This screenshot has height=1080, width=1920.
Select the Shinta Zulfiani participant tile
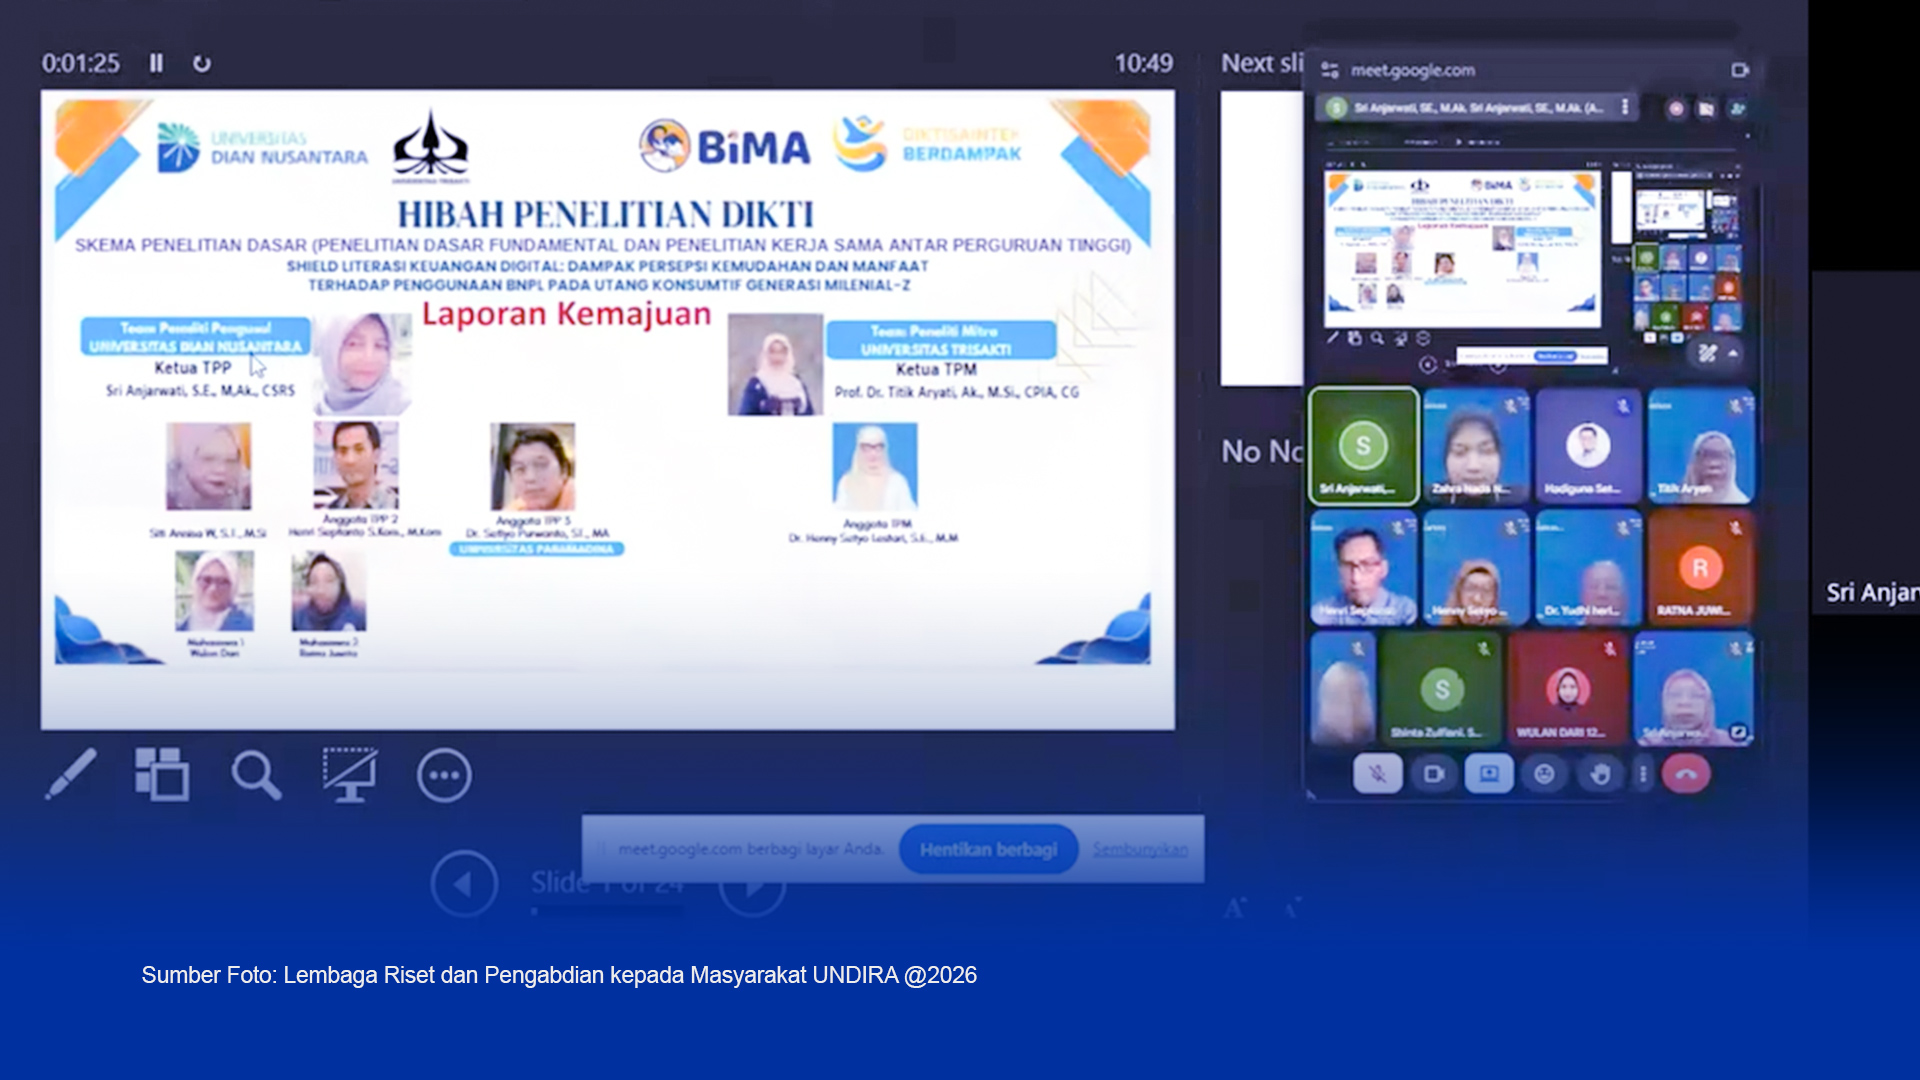tap(1441, 689)
